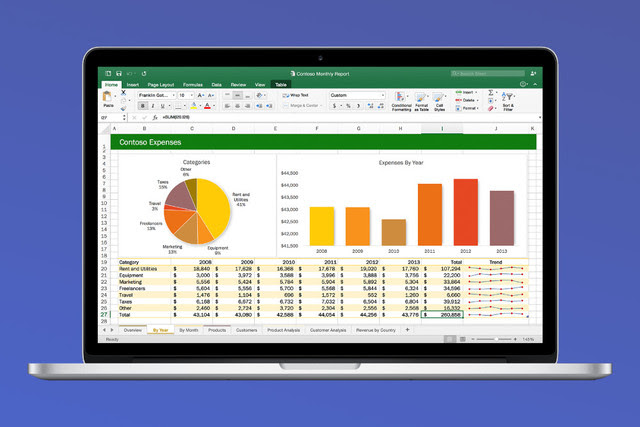Open the Data ribbon tab
This screenshot has width=640, height=427.
[216, 85]
